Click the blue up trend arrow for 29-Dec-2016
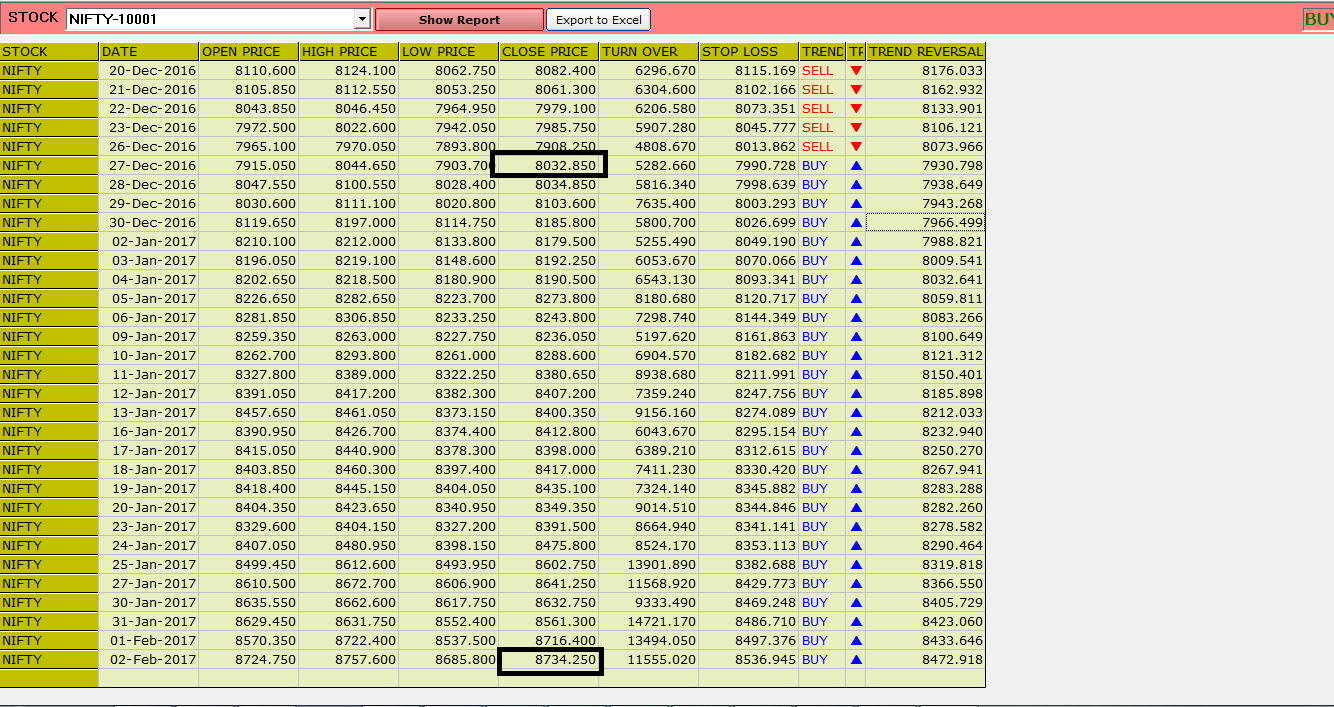Image resolution: width=1334 pixels, height=707 pixels. point(856,204)
